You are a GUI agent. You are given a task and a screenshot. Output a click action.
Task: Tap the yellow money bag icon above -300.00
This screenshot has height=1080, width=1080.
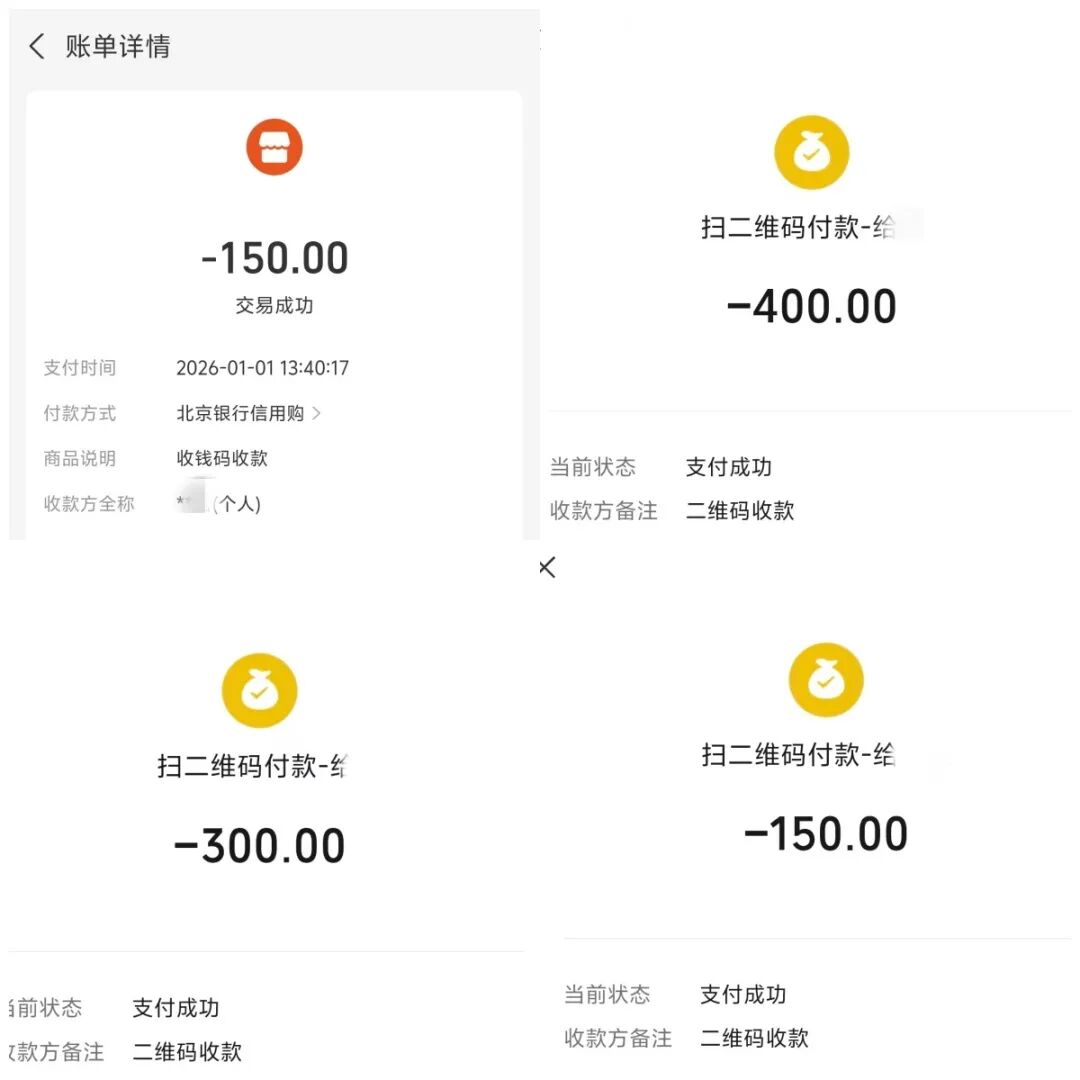tap(259, 691)
